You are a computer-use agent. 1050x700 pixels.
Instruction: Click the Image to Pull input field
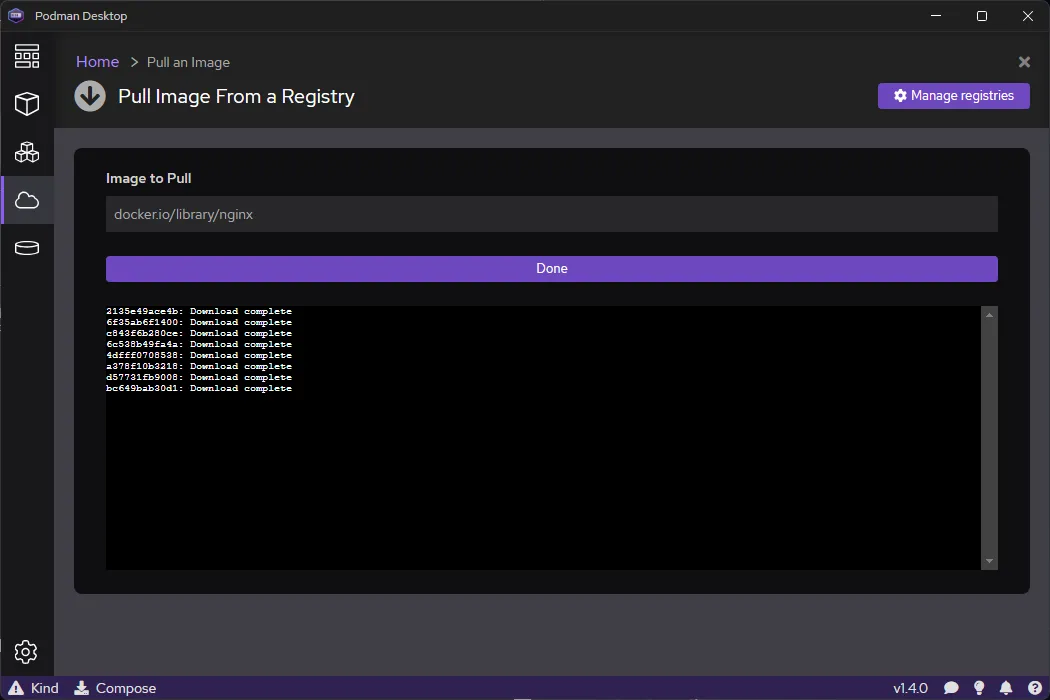[x=552, y=214]
